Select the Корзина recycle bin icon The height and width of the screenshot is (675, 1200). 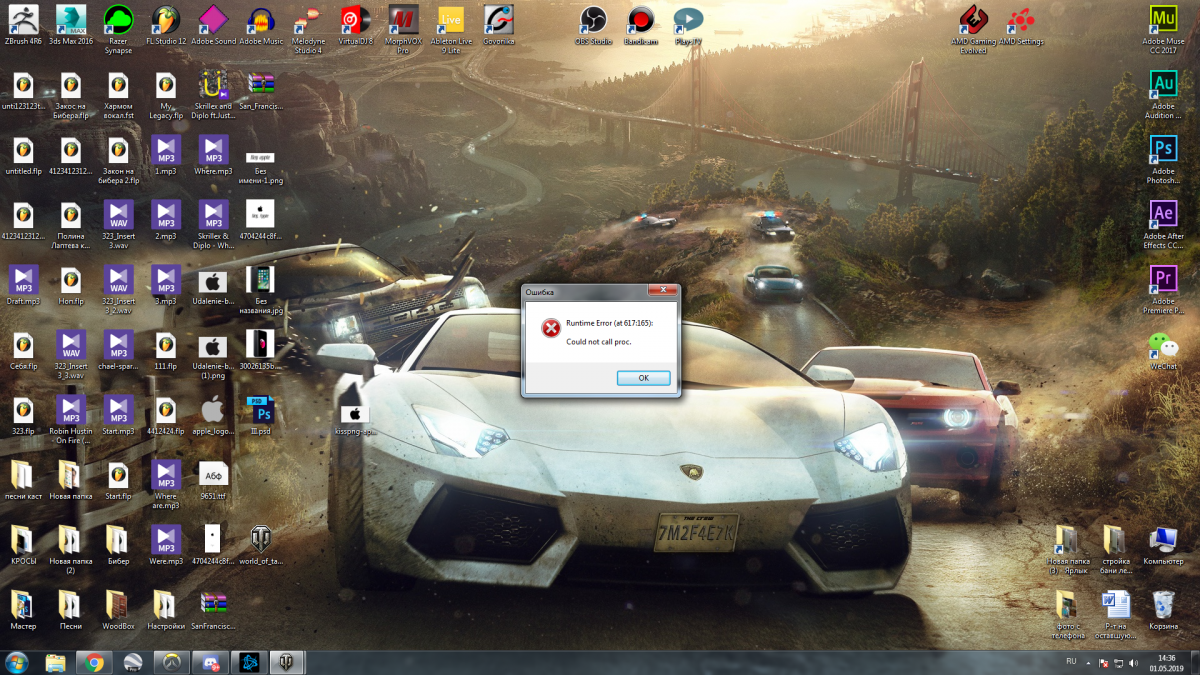point(1163,605)
